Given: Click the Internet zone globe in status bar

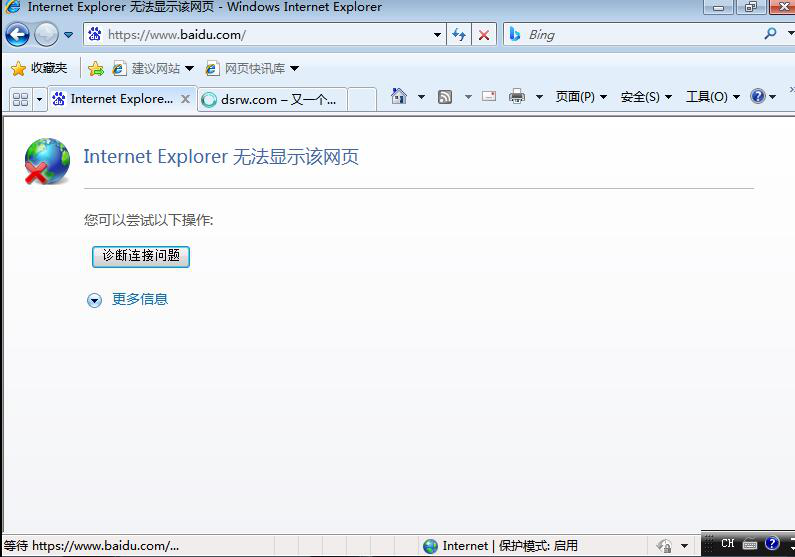Looking at the screenshot, I should [430, 546].
